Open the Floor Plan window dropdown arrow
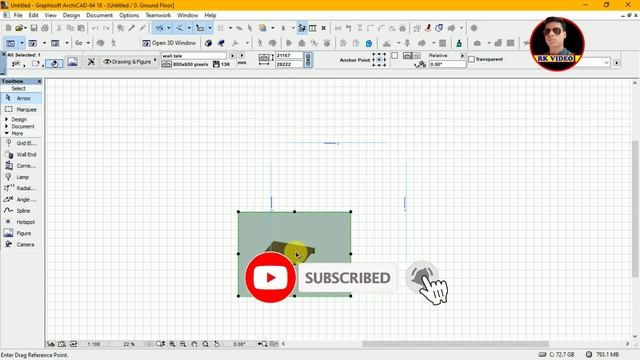 pos(22,43)
